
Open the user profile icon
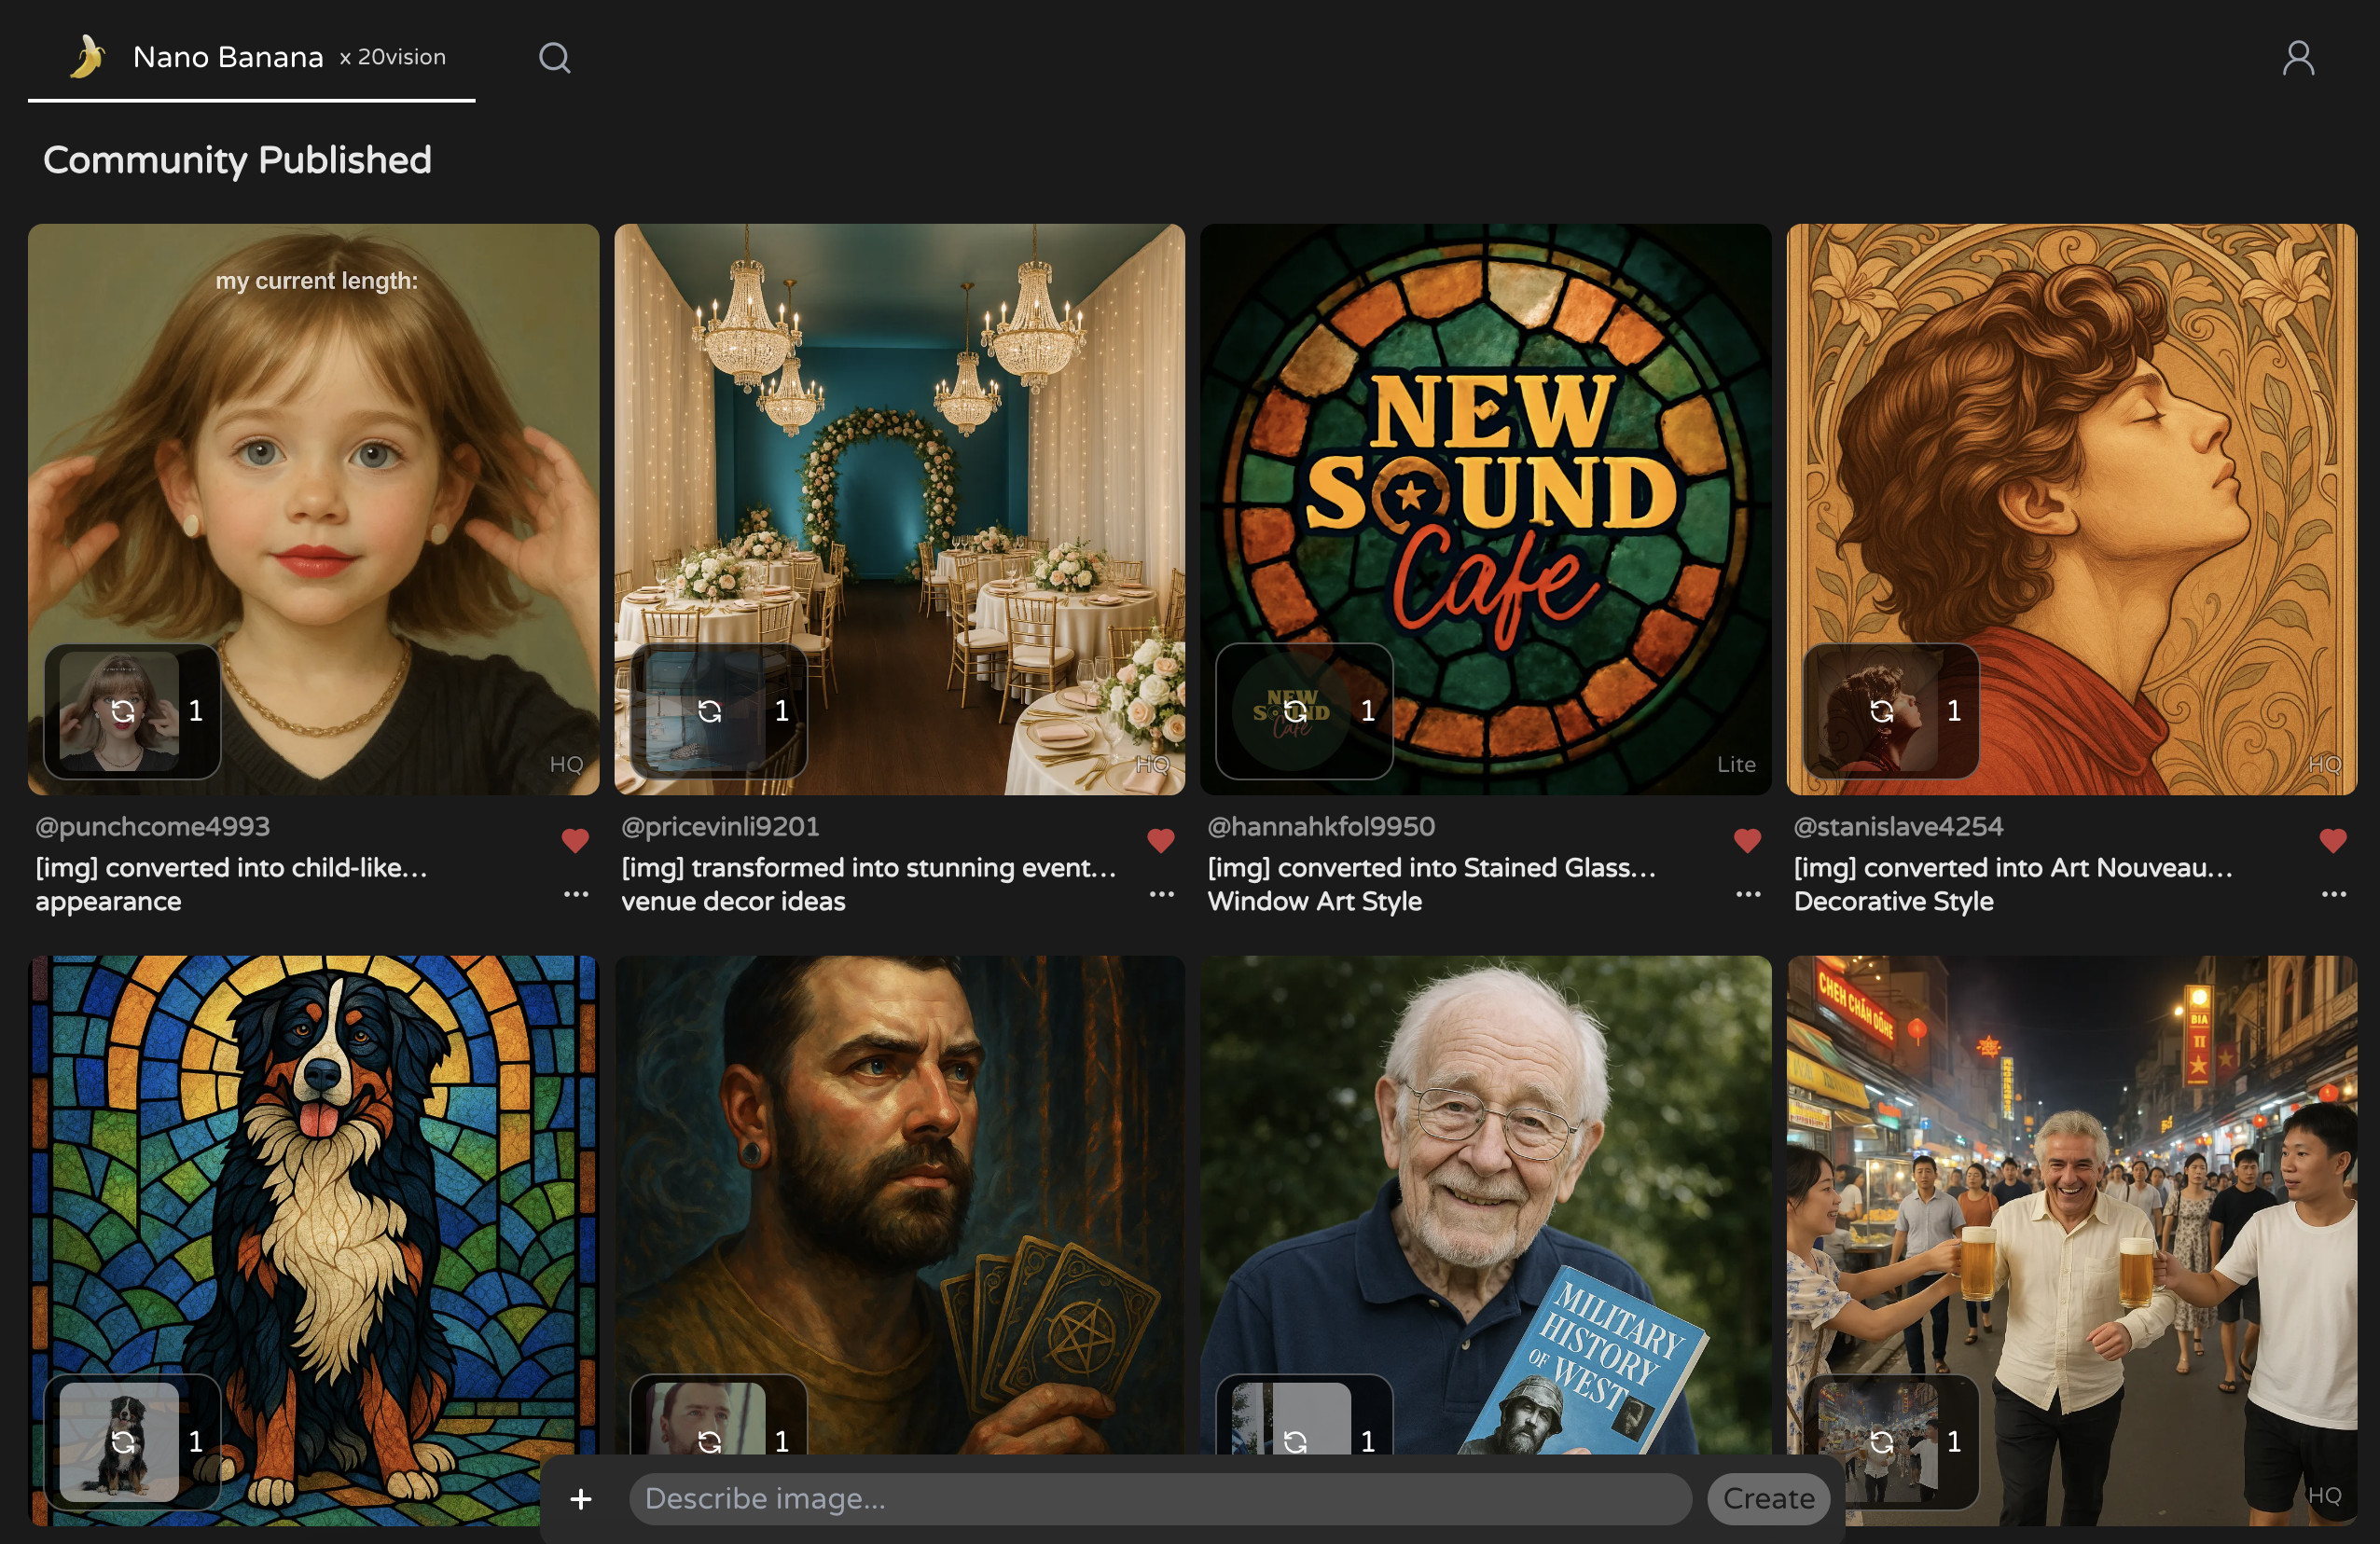point(2297,58)
